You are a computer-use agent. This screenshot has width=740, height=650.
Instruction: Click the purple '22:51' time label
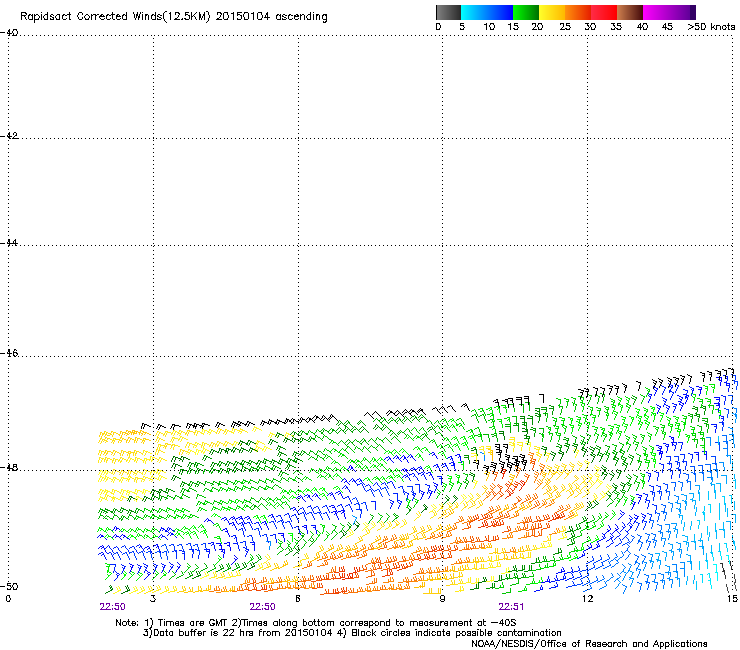pyautogui.click(x=511, y=607)
